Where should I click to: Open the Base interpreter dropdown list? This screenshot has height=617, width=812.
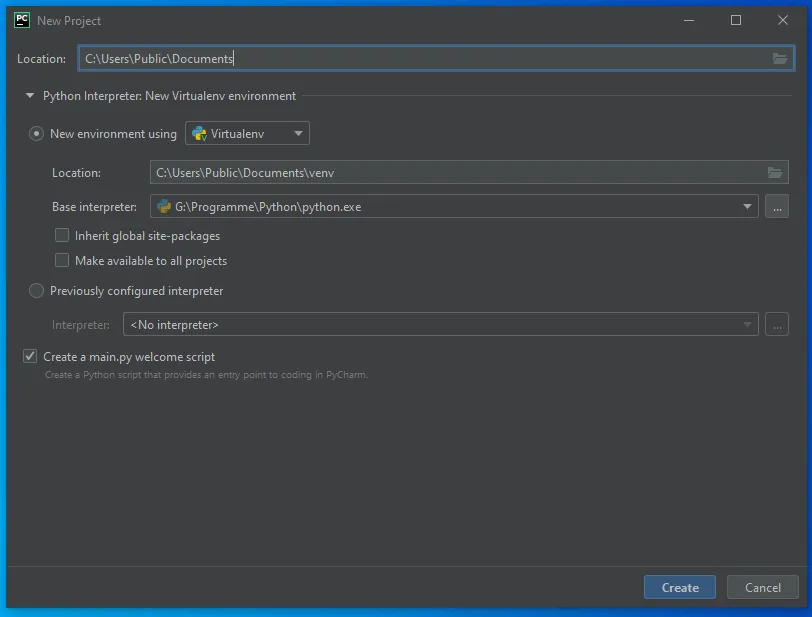pos(747,206)
